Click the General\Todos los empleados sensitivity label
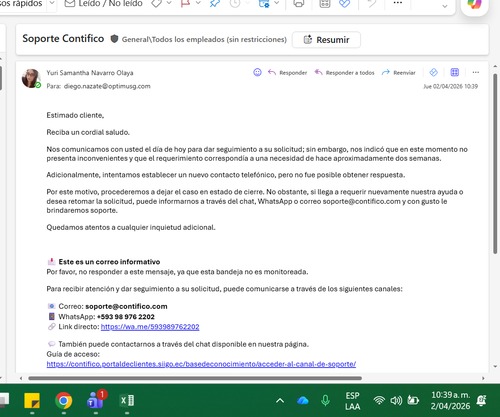The width and height of the screenshot is (500, 417). [x=204, y=39]
